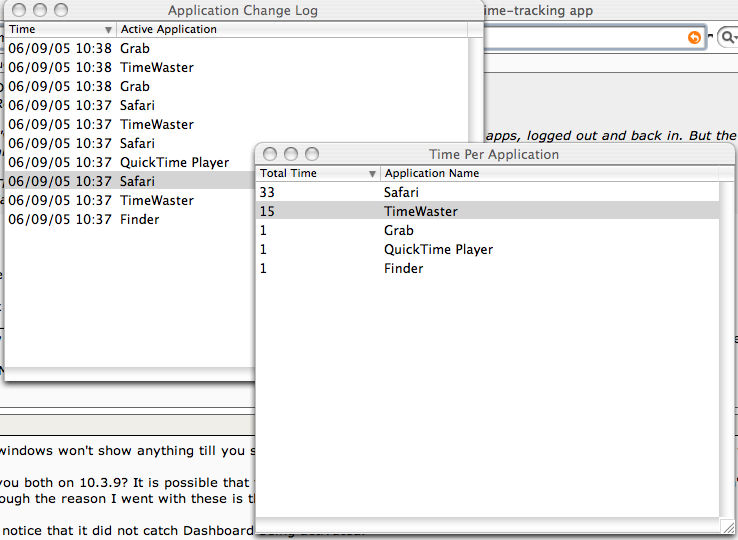Screen dimensions: 738x540
Task: Sort Time Per Application by Total Time
Action: (x=318, y=173)
